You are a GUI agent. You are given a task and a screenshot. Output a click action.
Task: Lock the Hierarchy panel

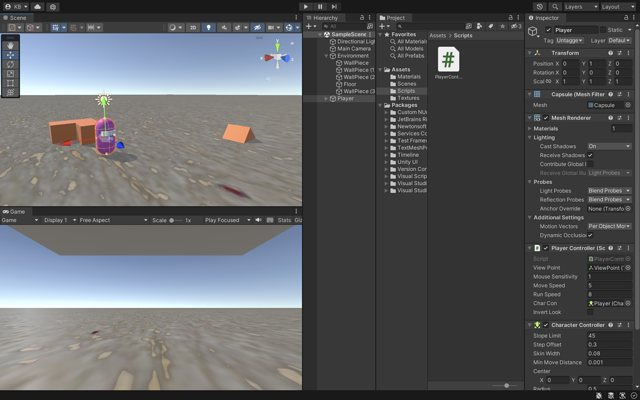pyautogui.click(x=362, y=18)
